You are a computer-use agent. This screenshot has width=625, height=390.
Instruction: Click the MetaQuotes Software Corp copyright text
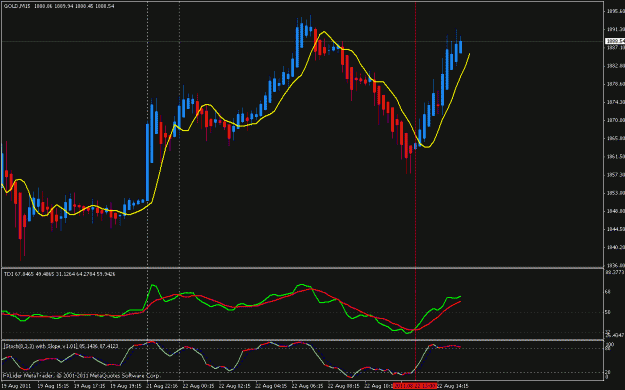82,375
